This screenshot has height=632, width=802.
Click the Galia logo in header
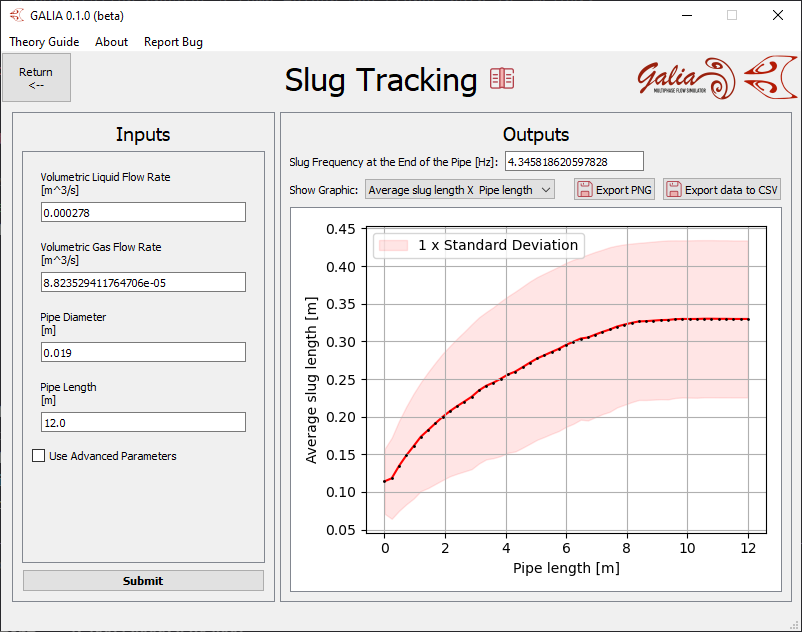pyautogui.click(x=714, y=78)
